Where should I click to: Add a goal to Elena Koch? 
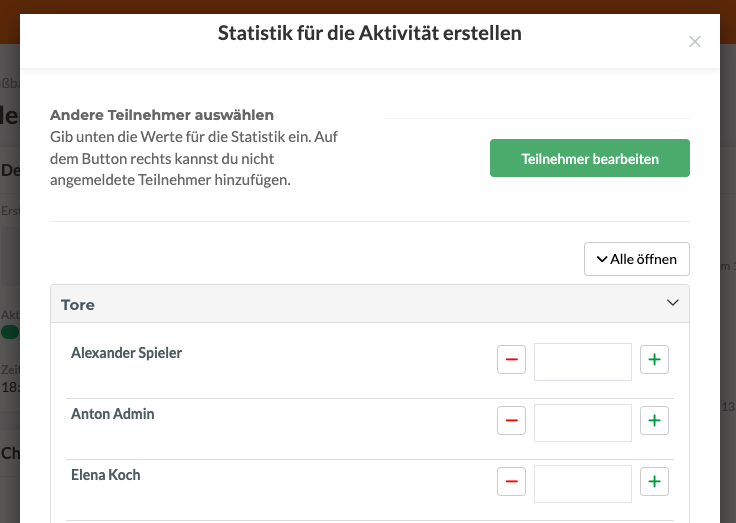point(654,483)
